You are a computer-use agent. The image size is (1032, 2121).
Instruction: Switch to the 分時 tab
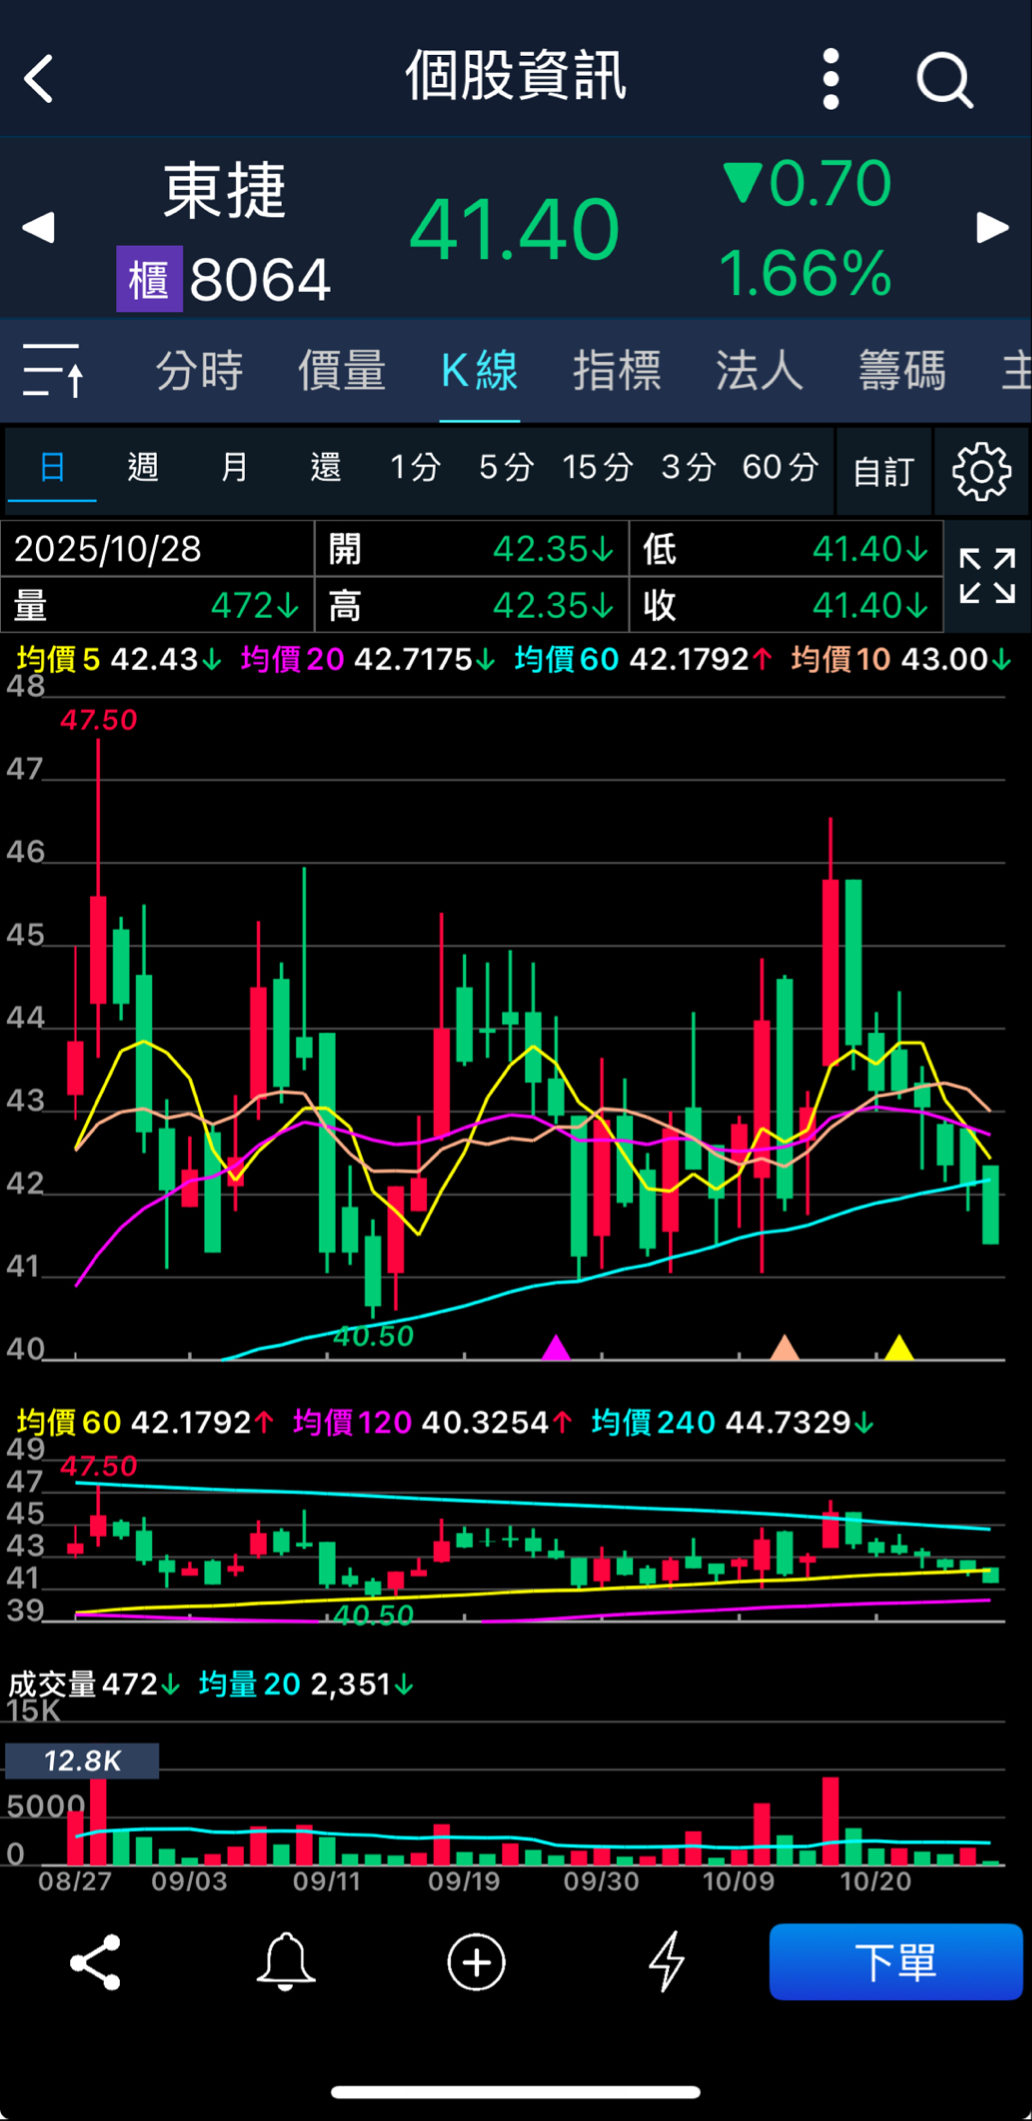pos(200,371)
